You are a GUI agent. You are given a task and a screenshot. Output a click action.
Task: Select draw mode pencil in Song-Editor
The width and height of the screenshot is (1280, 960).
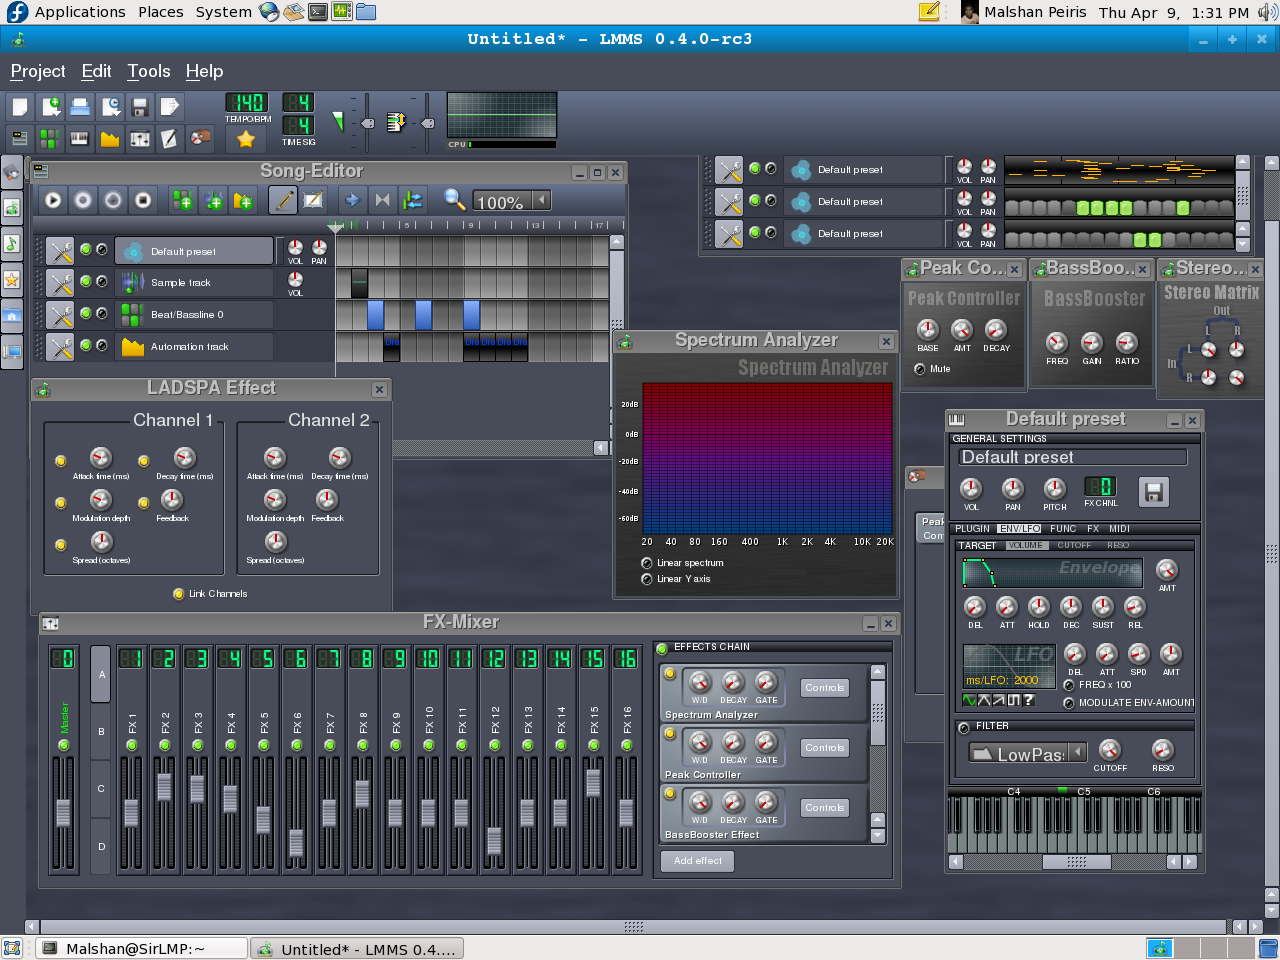click(283, 201)
